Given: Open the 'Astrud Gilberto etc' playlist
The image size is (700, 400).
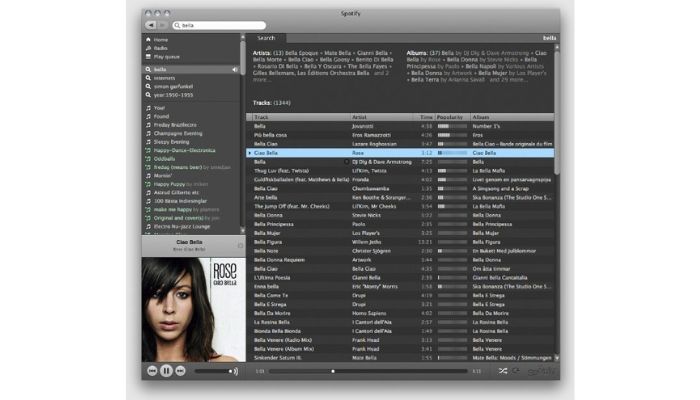Looking at the screenshot, I should pos(176,193).
